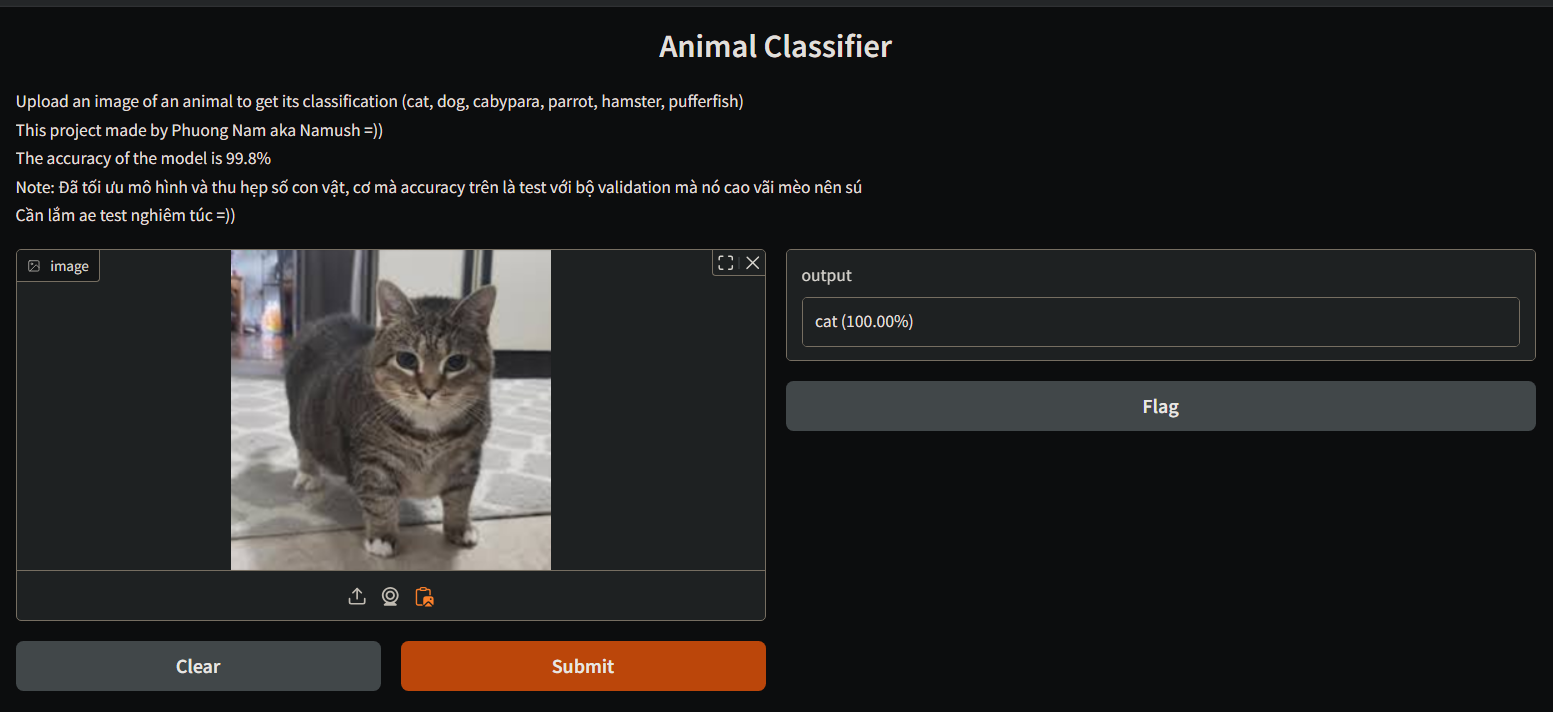Screen dimensions: 1553x712
Task: Click the fullscreen toggle on the image
Action: tap(725, 263)
